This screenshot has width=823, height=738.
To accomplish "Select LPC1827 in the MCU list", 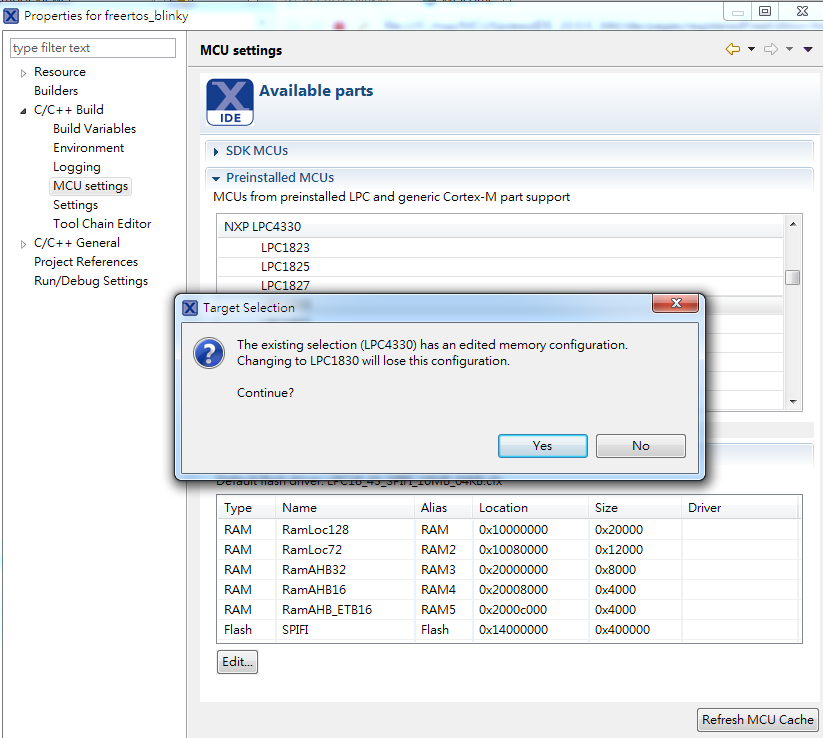I will pyautogui.click(x=500, y=286).
